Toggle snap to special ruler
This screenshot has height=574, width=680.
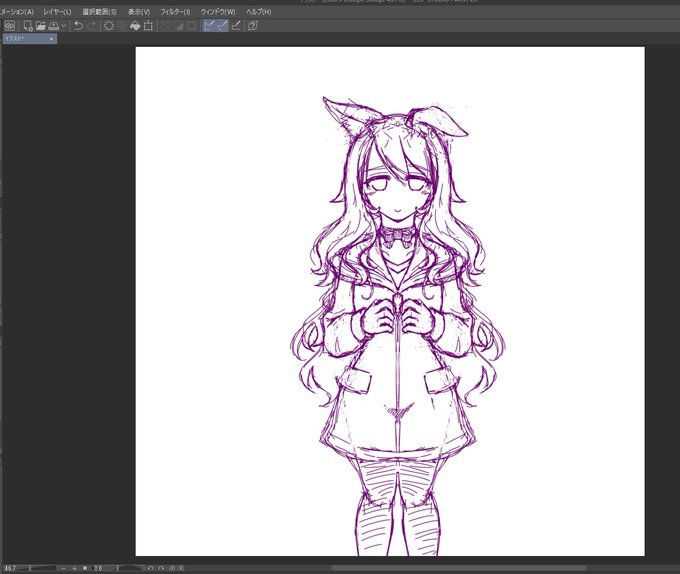[222, 26]
